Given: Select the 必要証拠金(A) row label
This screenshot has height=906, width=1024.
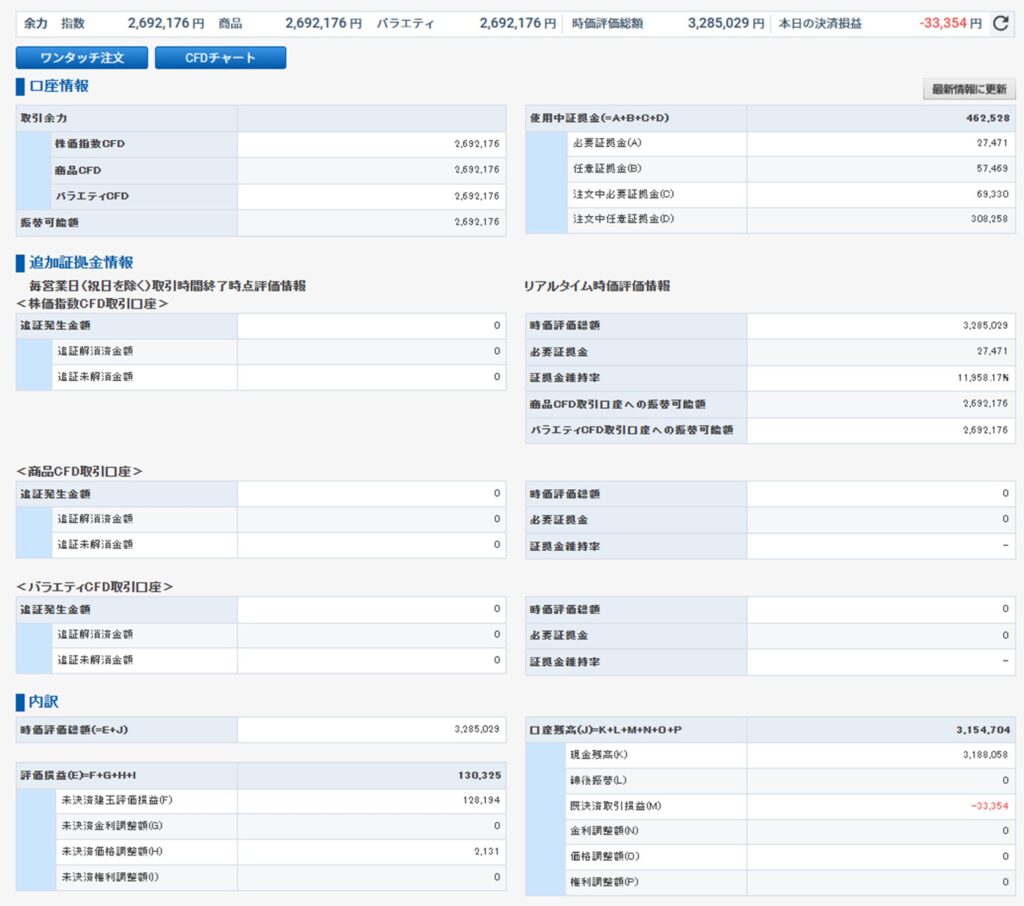Looking at the screenshot, I should coord(607,144).
